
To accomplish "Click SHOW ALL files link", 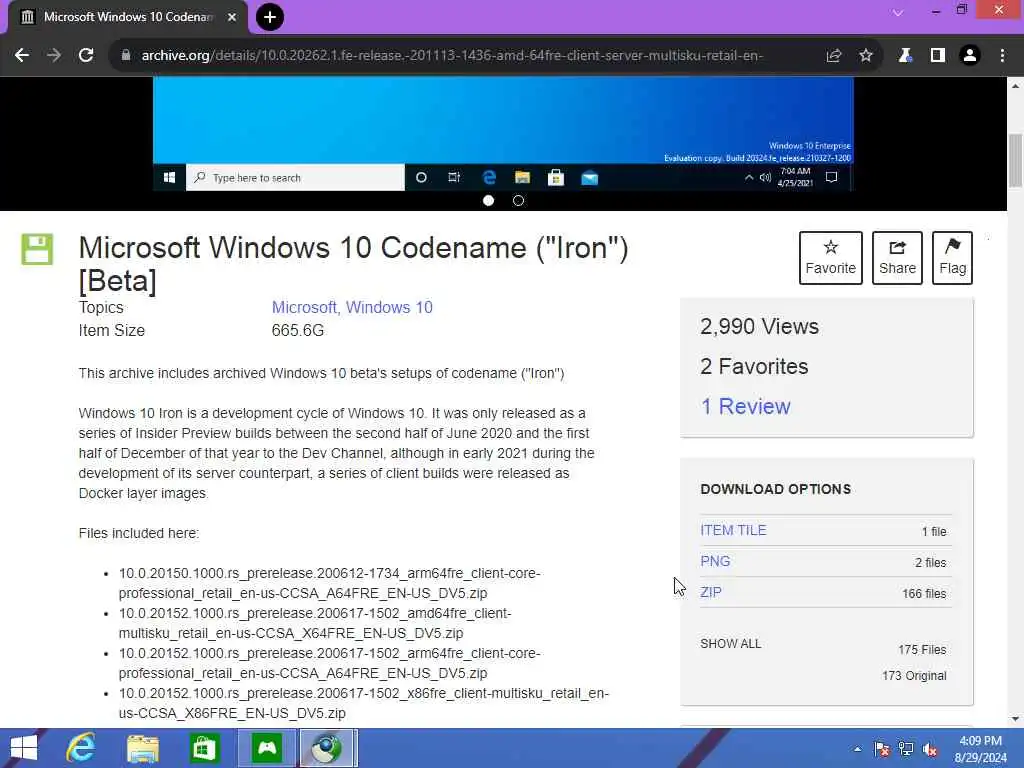I will (x=731, y=644).
